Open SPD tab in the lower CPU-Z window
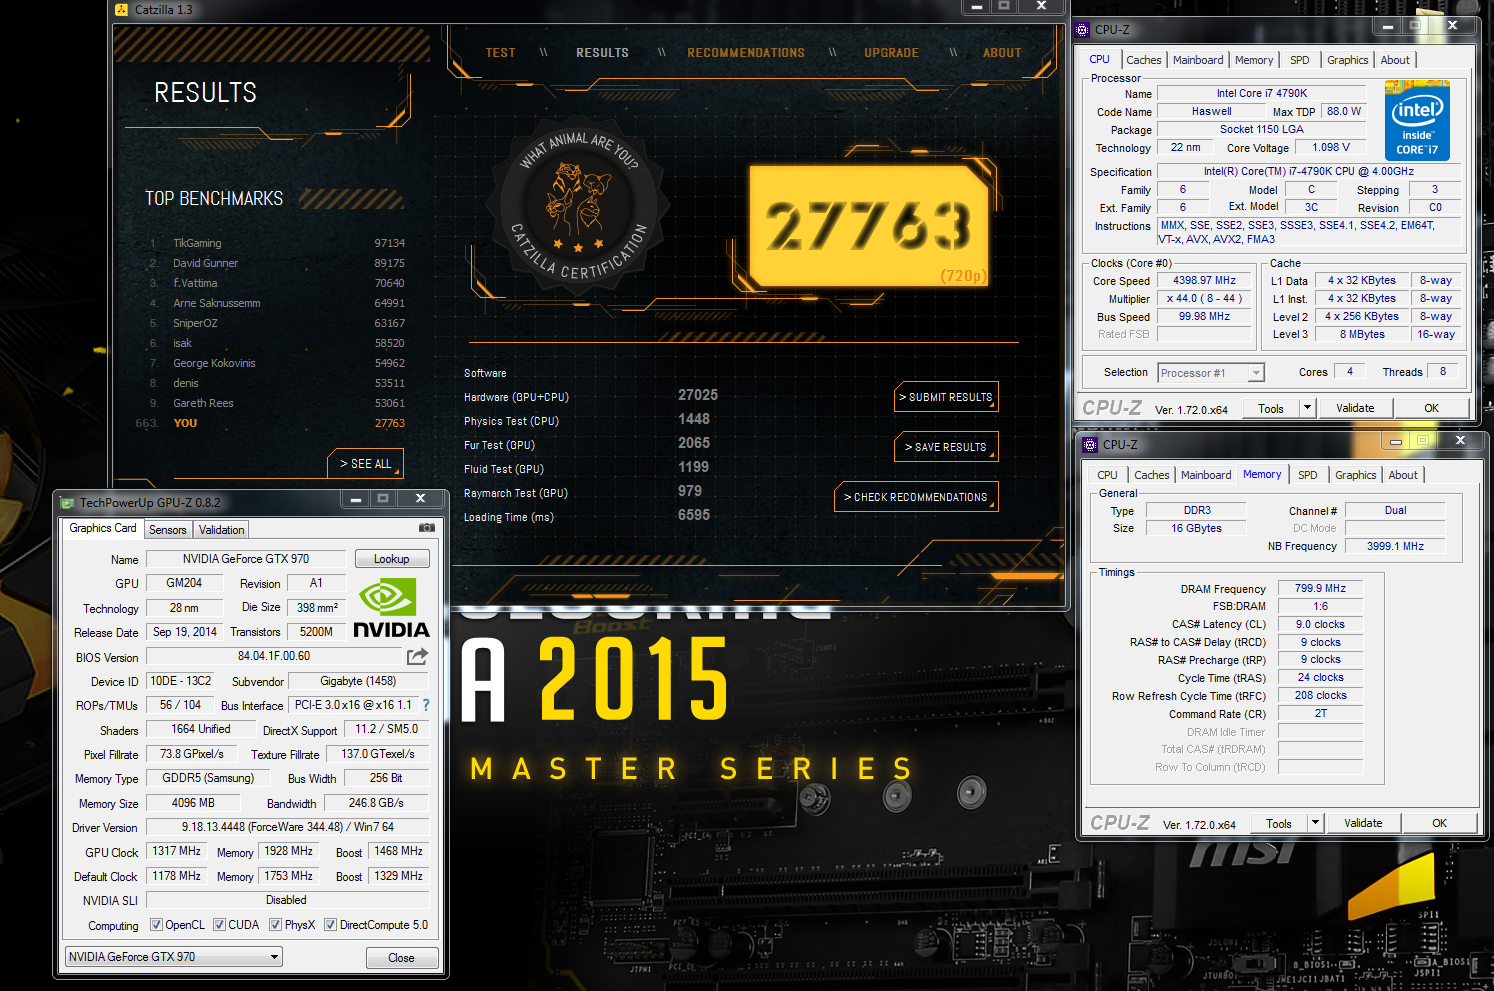The image size is (1494, 991). point(1307,475)
